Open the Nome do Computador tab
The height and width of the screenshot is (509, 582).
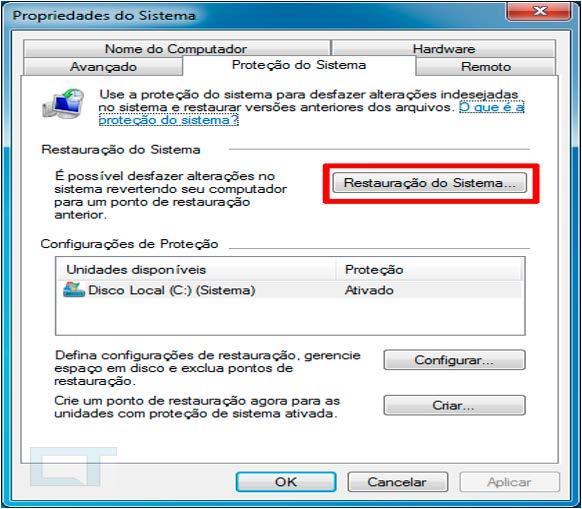pyautogui.click(x=177, y=49)
